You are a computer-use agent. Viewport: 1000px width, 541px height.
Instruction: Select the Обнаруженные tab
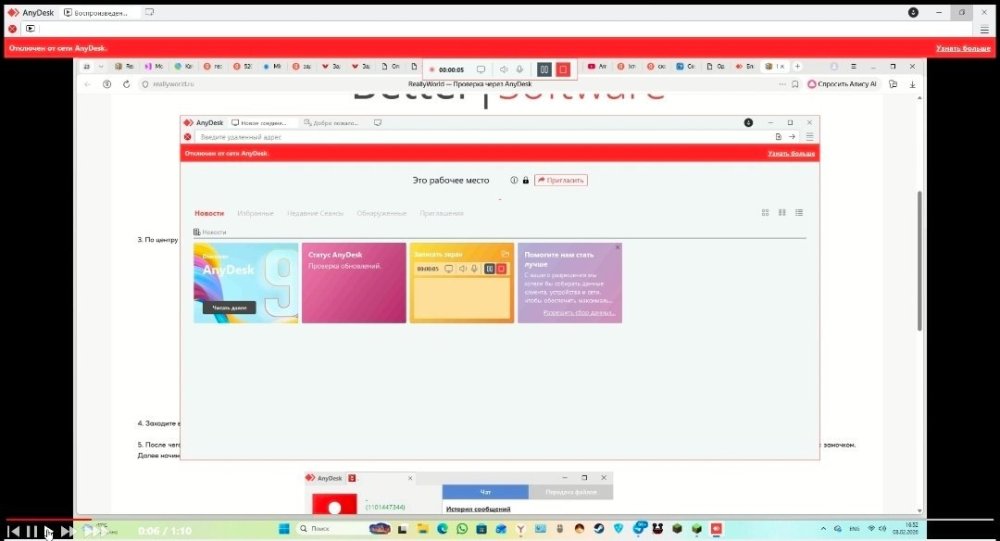pyautogui.click(x=381, y=213)
